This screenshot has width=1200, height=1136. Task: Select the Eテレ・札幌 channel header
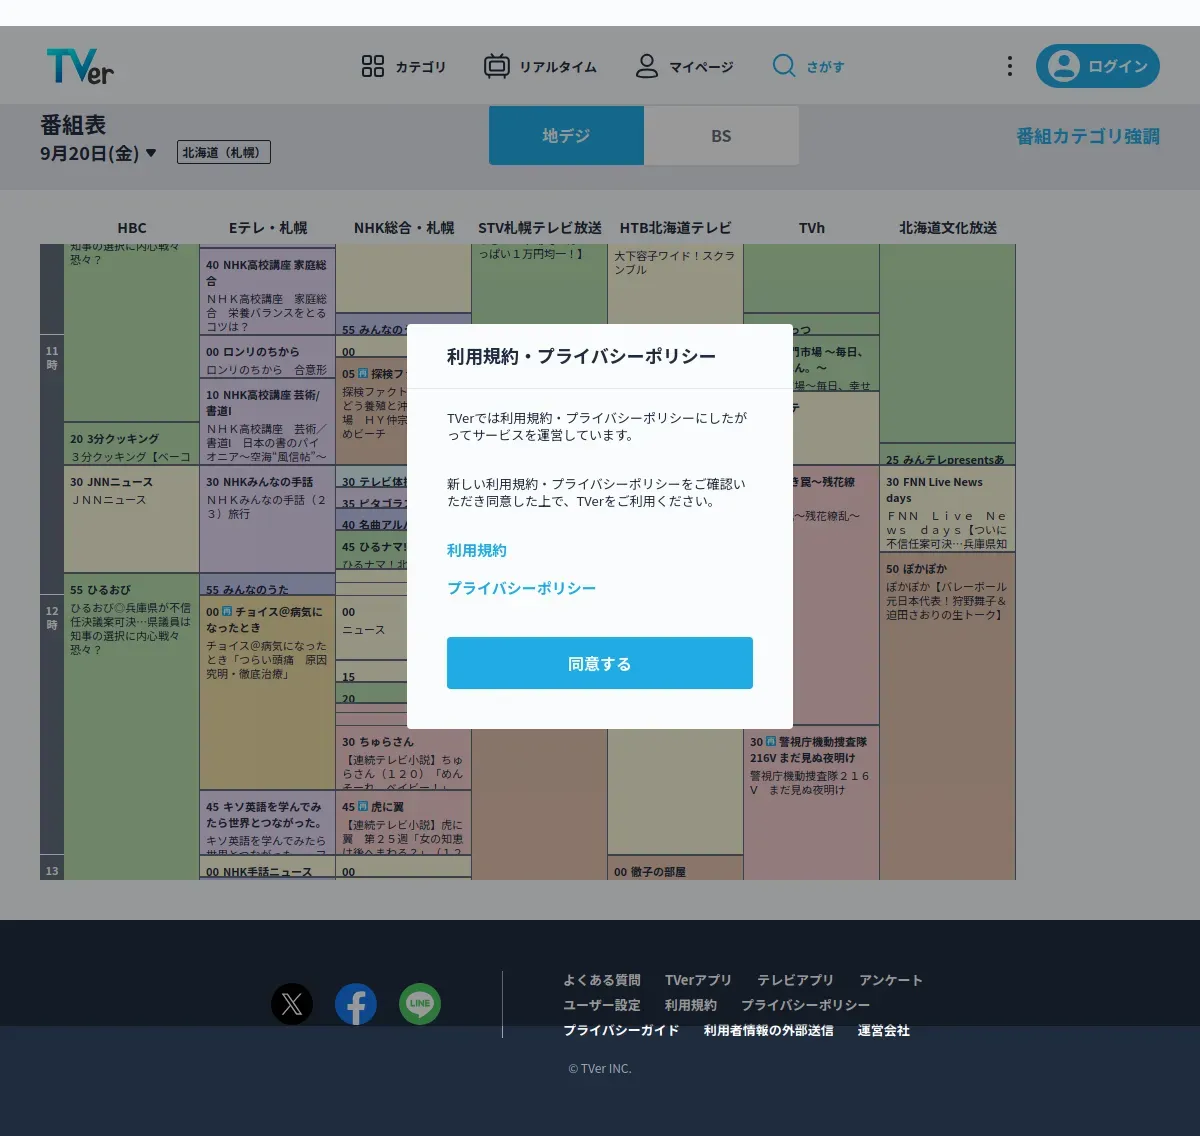[x=268, y=228]
